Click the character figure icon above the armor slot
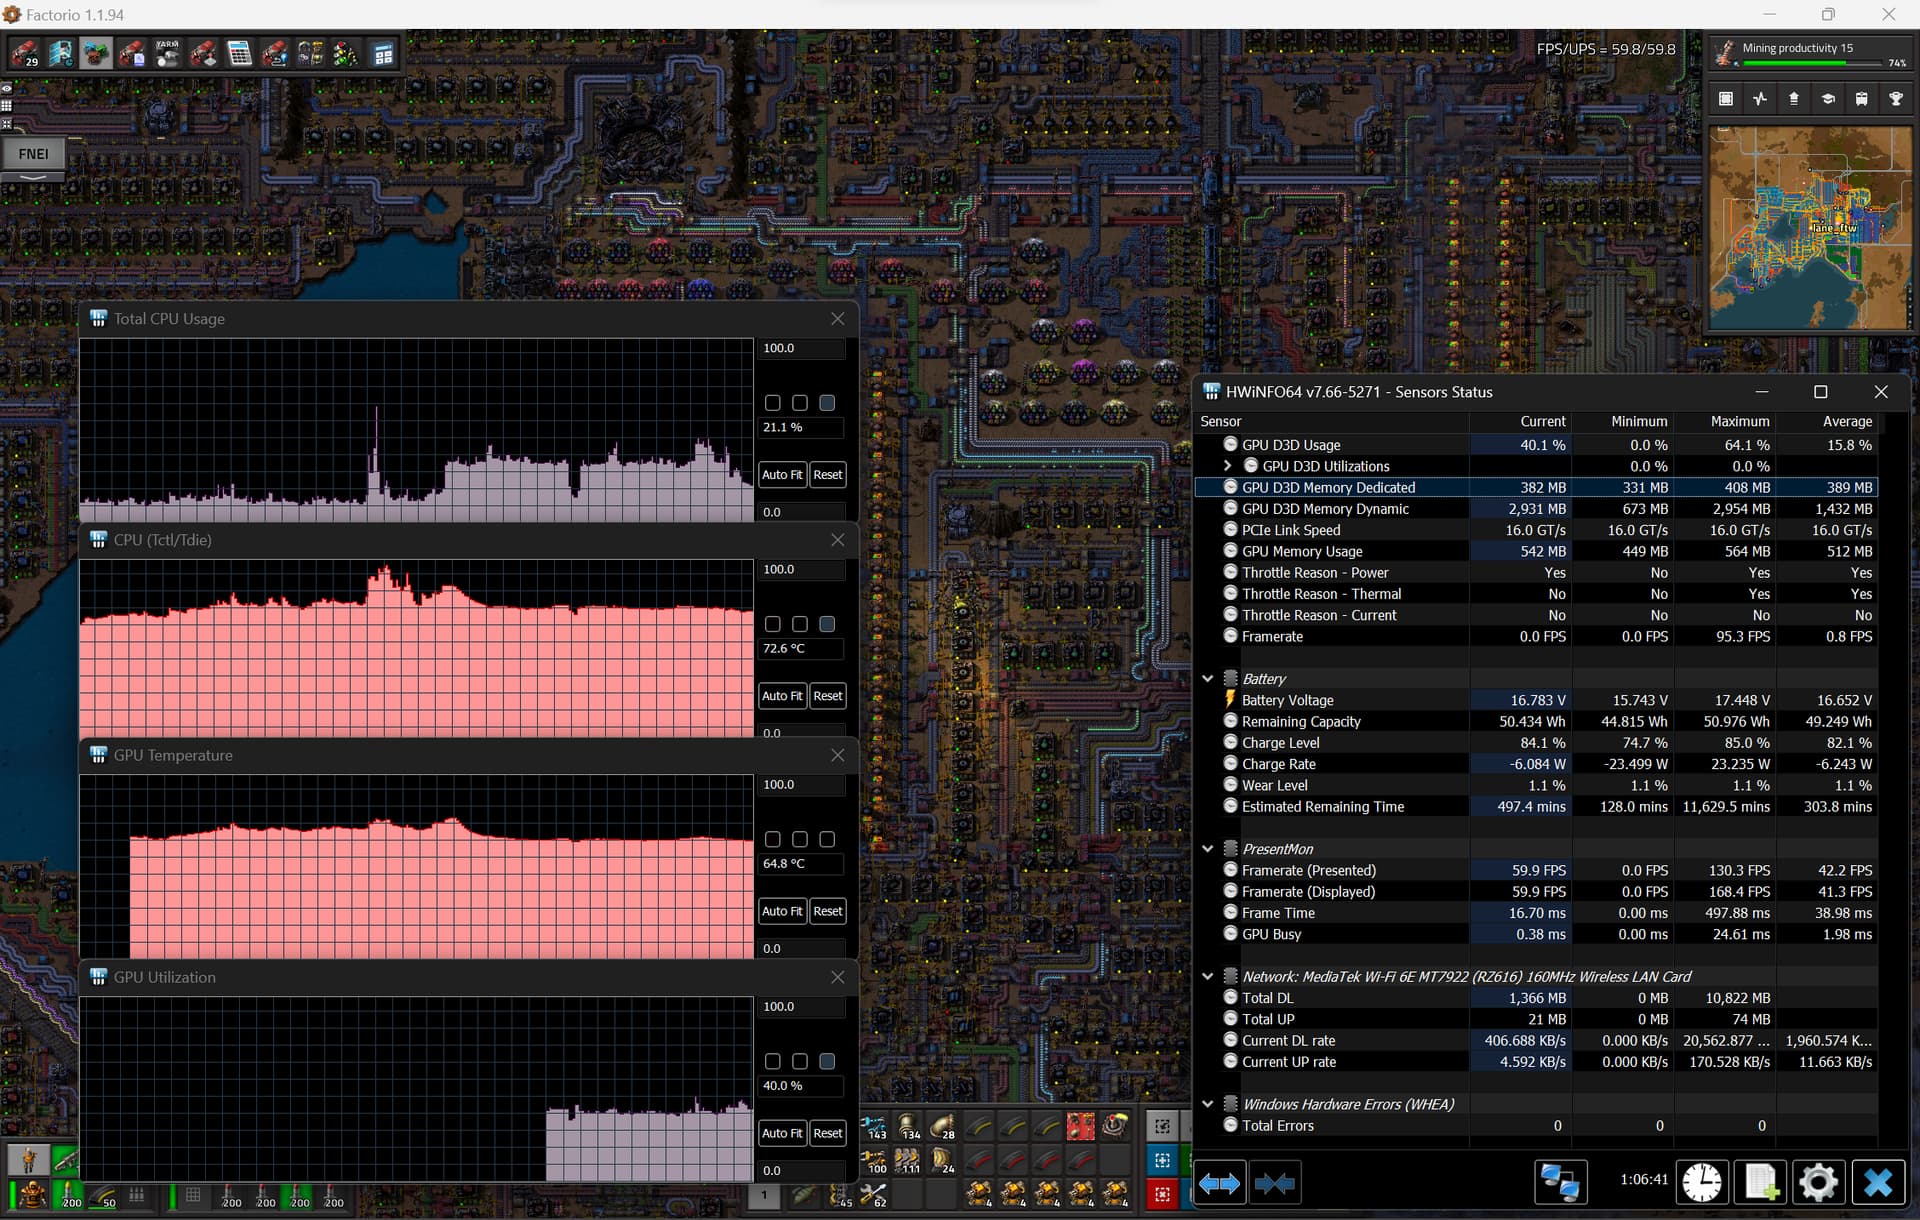 [x=28, y=1160]
